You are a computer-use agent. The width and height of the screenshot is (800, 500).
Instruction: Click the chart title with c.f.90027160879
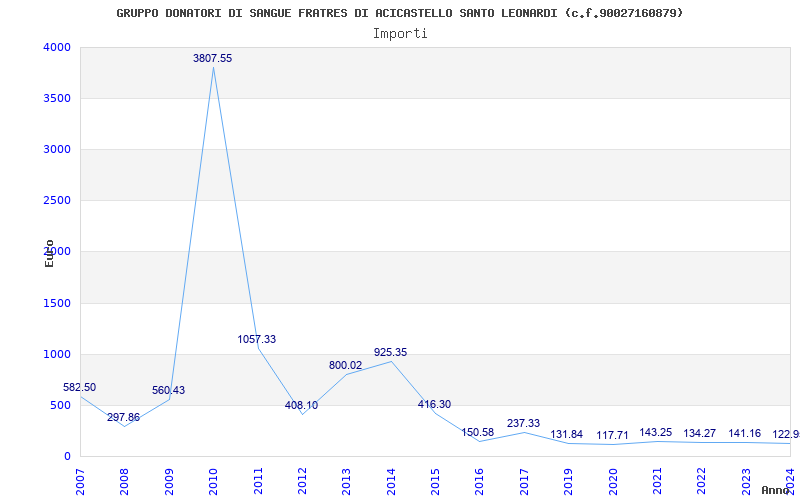click(399, 13)
